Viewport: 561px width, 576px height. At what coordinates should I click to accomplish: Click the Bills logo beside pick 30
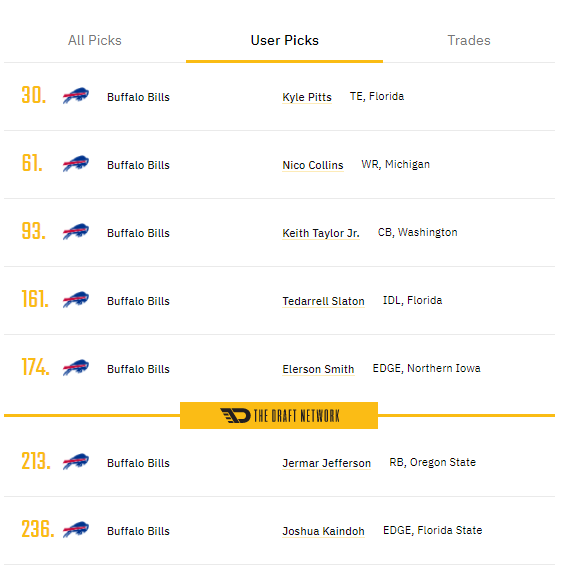point(76,96)
